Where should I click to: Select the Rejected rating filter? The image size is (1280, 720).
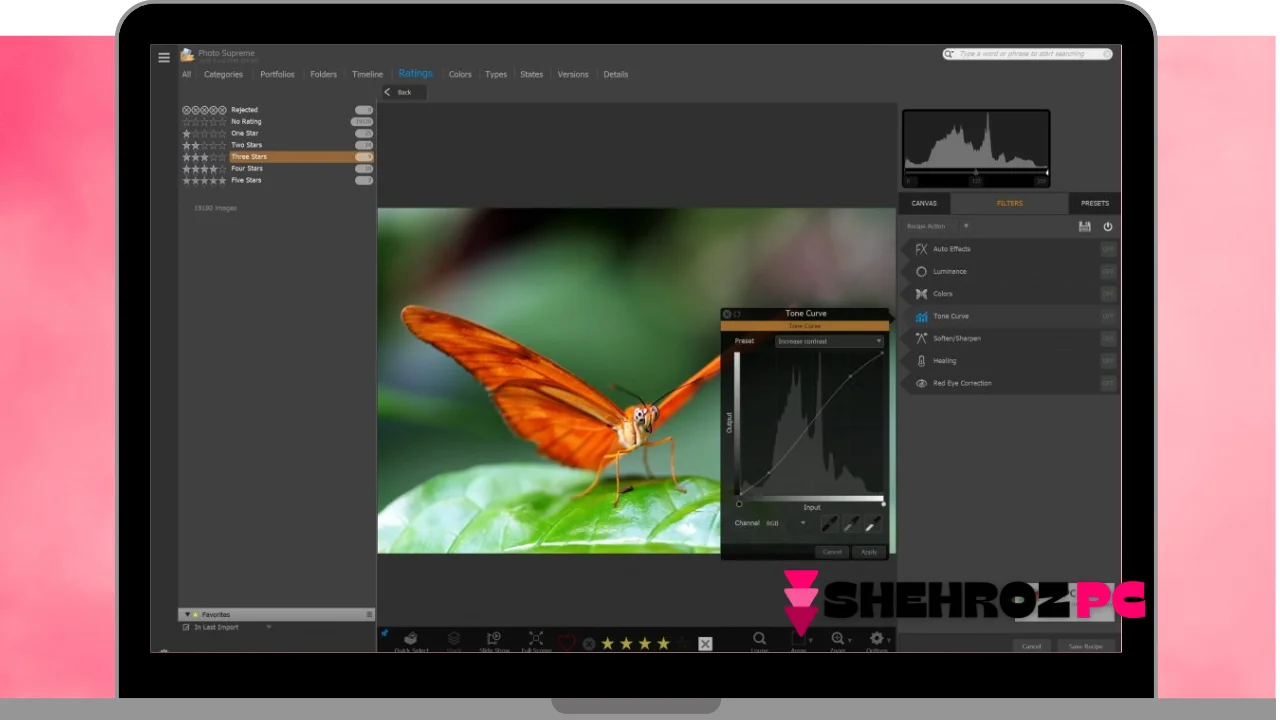point(277,109)
